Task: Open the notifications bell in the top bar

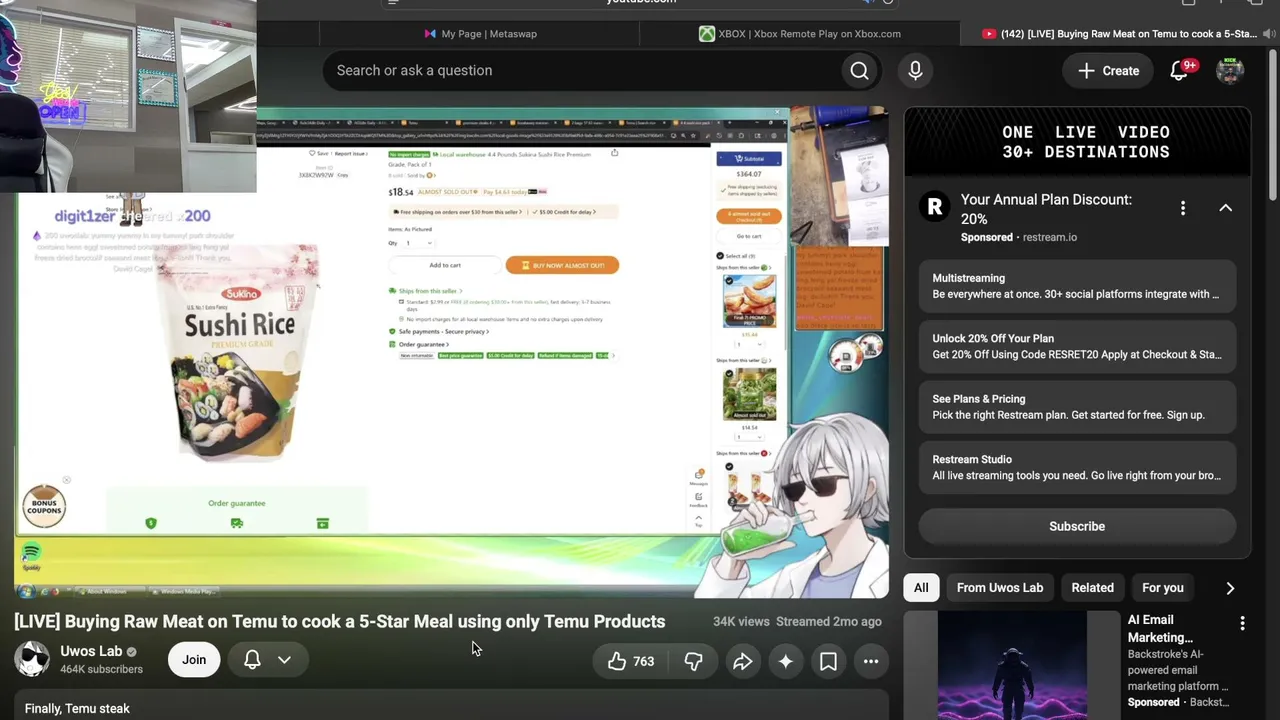Action: [1180, 71]
